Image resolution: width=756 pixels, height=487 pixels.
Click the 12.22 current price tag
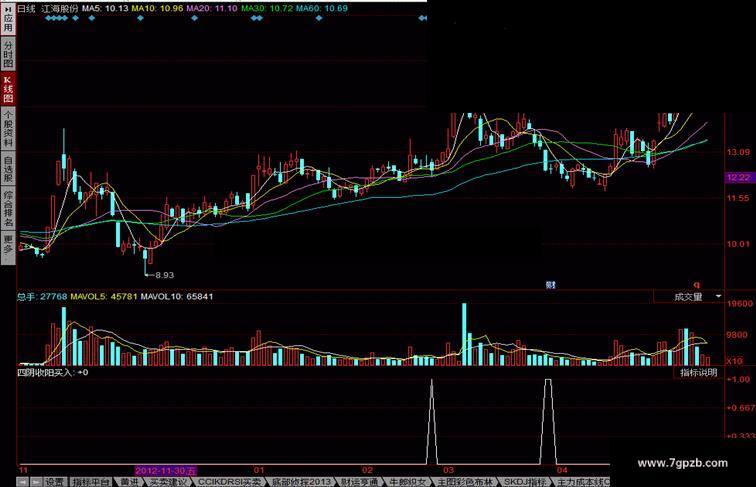pos(739,178)
